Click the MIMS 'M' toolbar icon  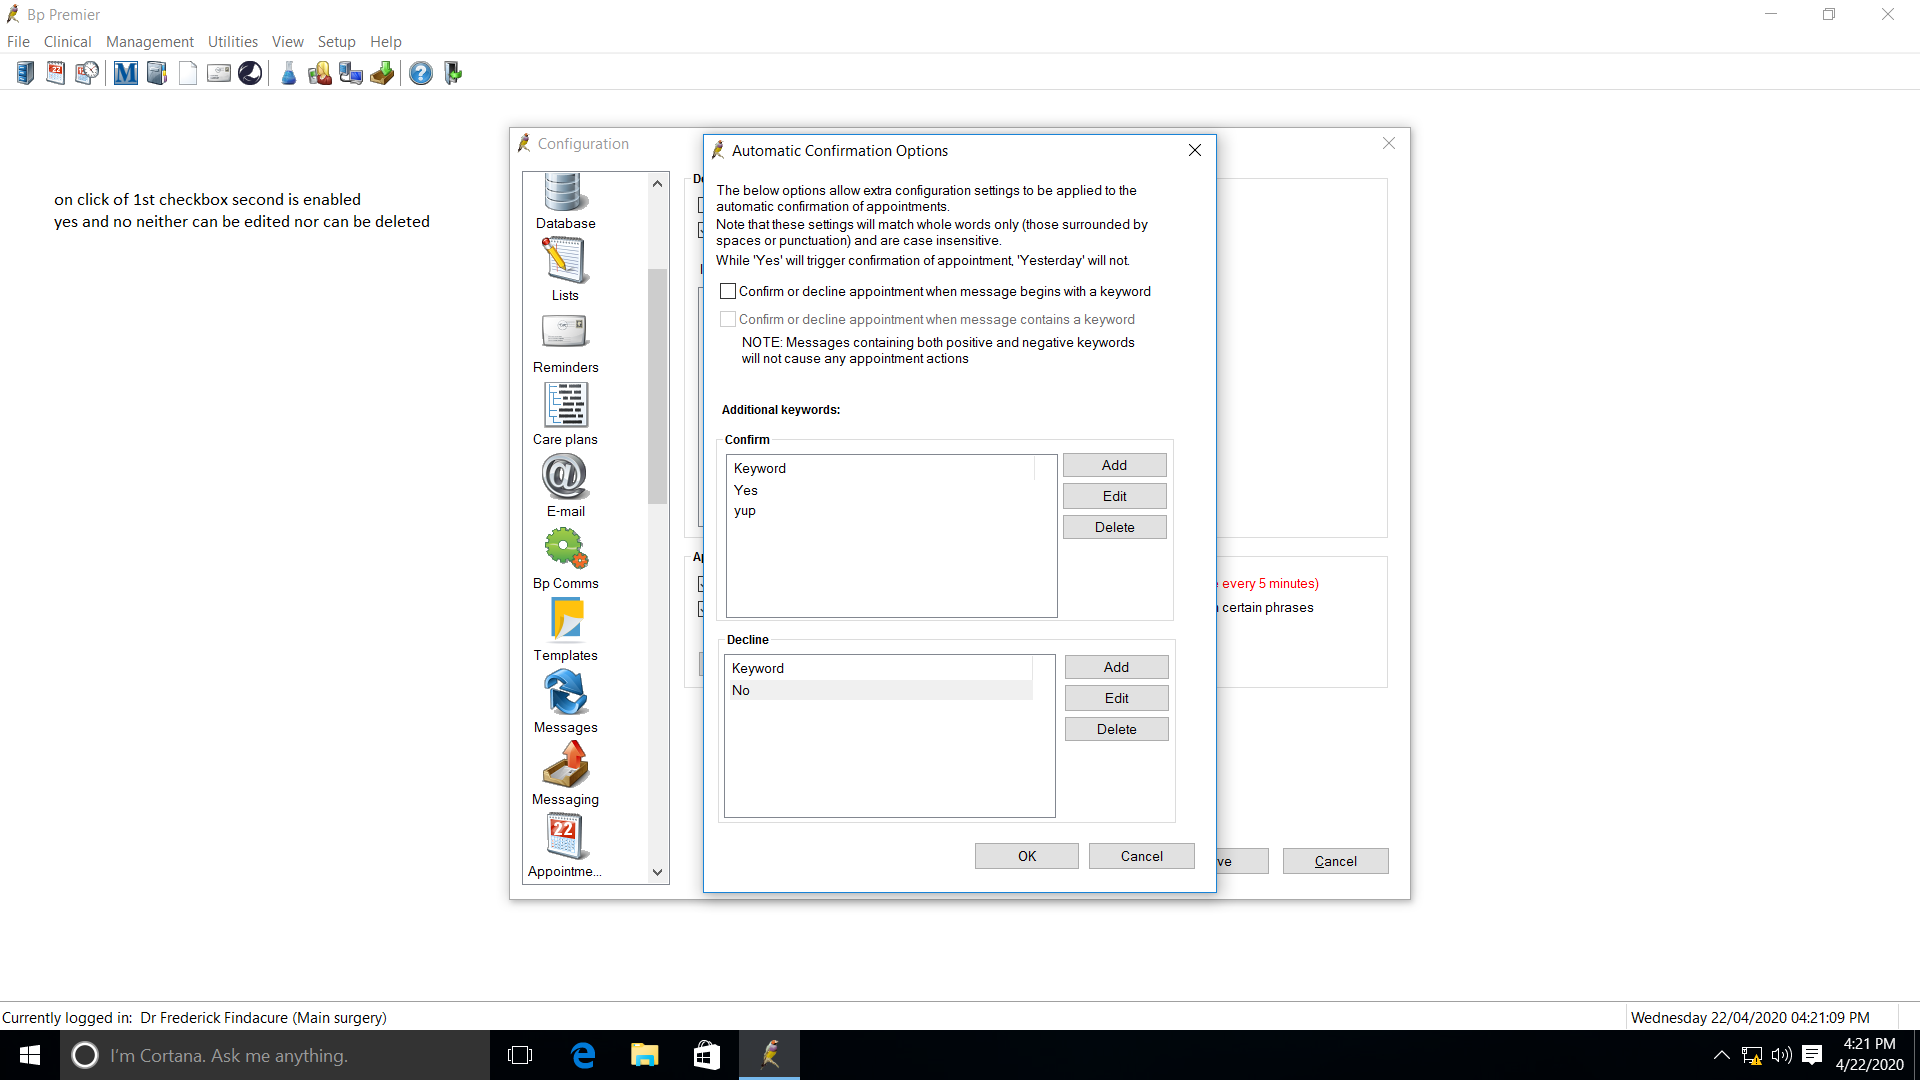[125, 73]
